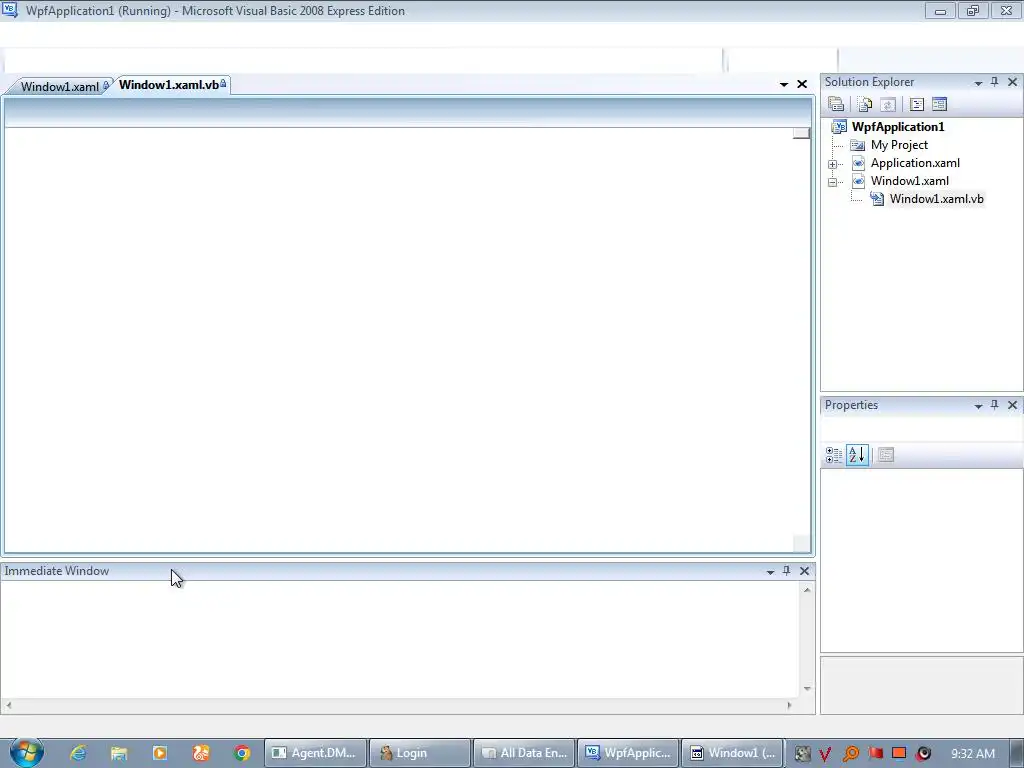
Task: Click the My Project folder icon
Action: [857, 145]
